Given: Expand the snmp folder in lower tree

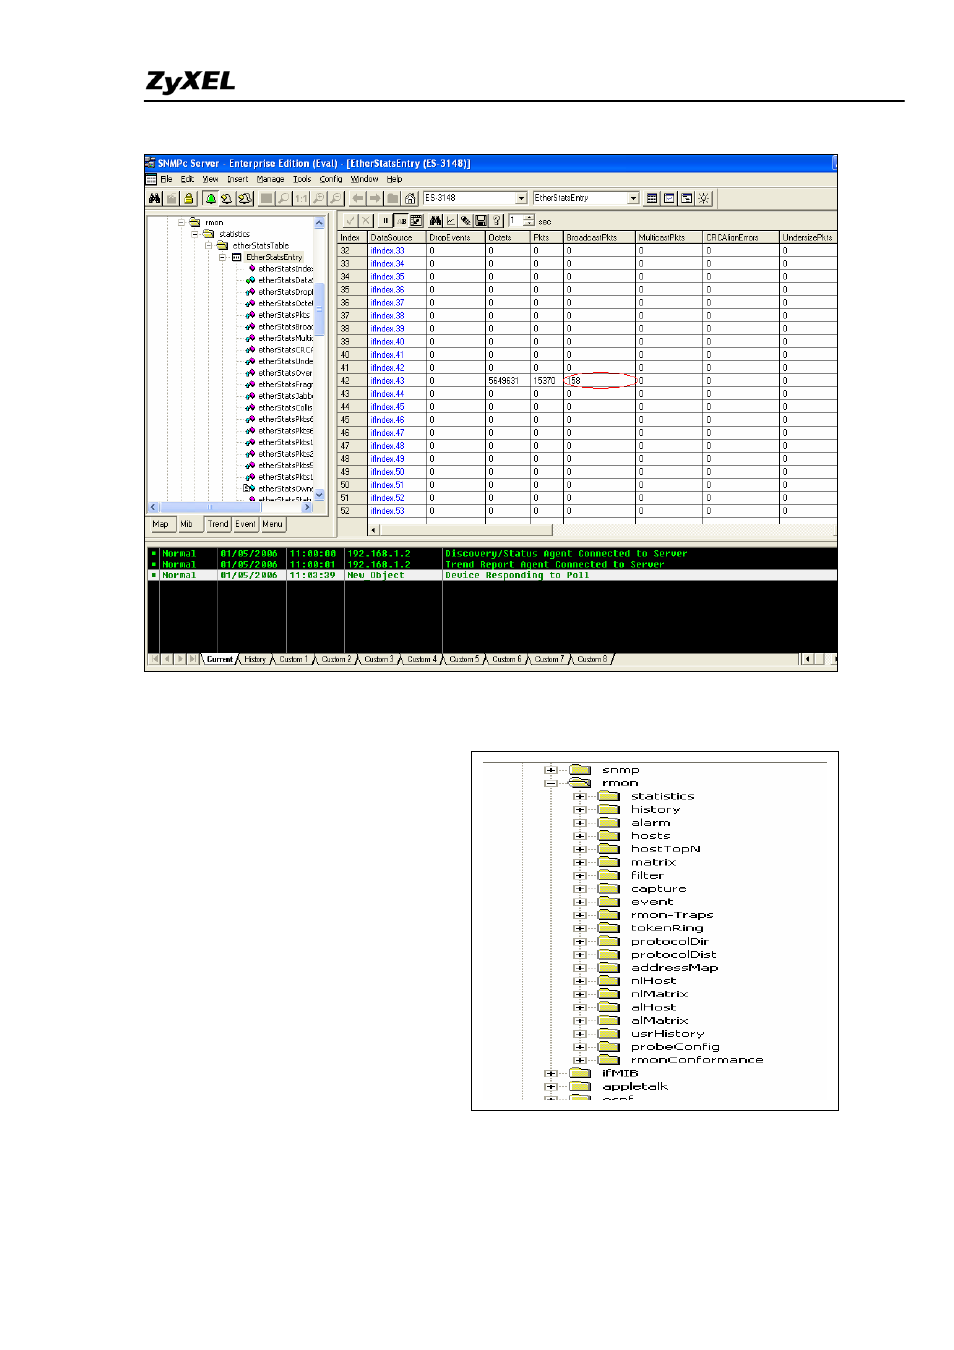Looking at the screenshot, I should click(550, 770).
